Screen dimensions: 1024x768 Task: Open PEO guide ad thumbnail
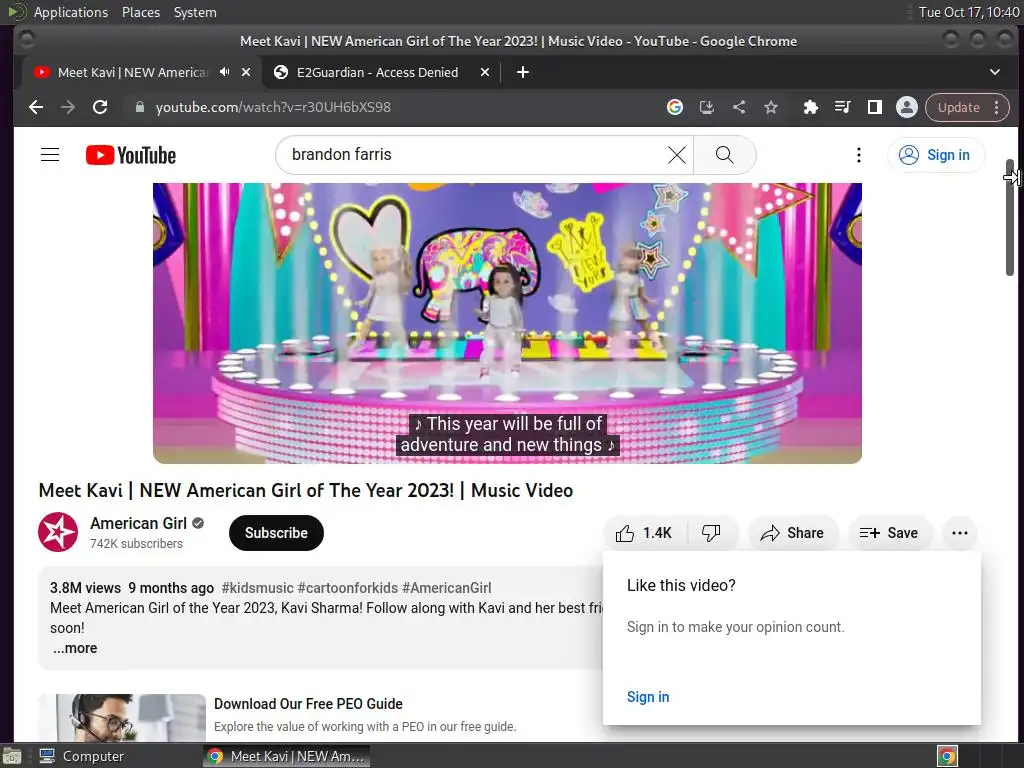[122, 718]
